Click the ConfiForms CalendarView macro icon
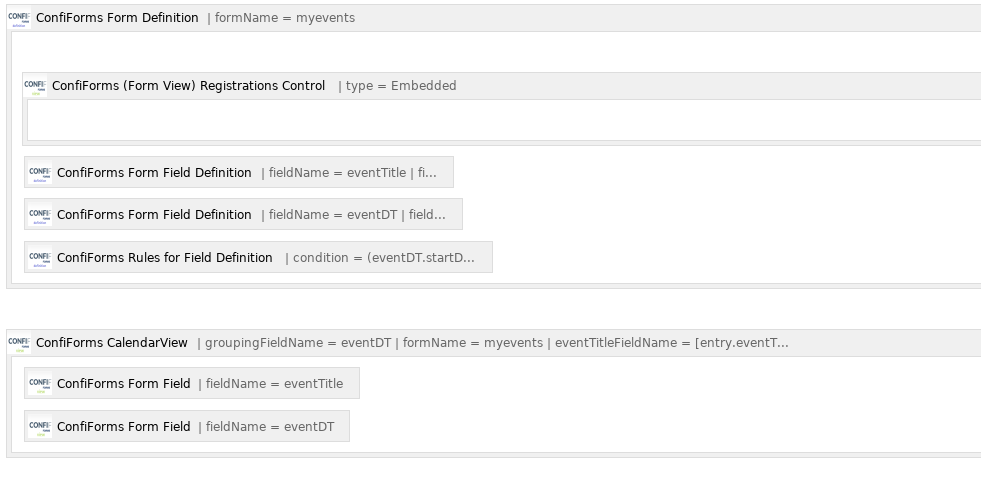This screenshot has height=486, width=981. click(x=19, y=343)
